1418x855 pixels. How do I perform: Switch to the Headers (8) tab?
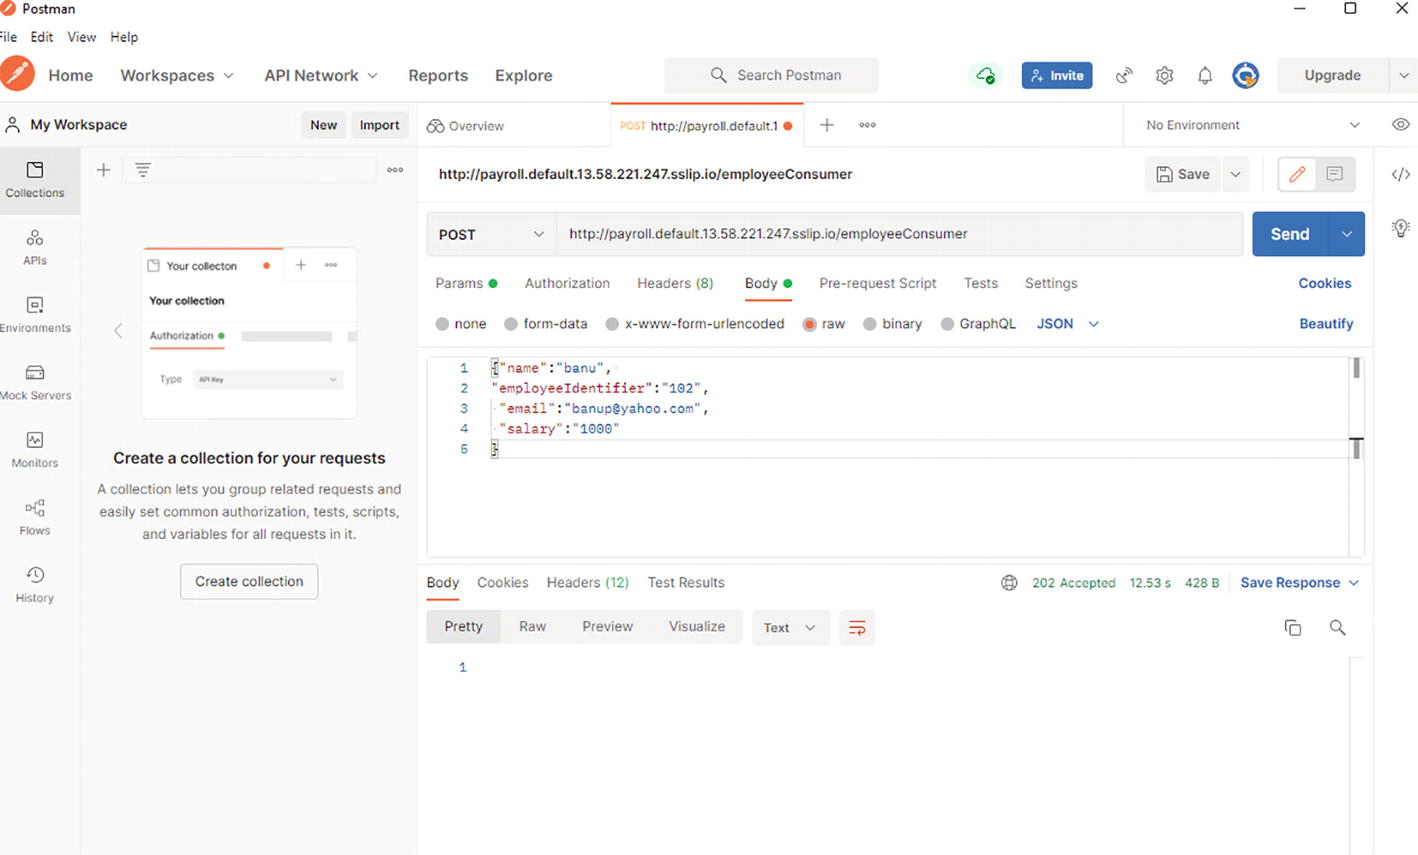point(675,283)
